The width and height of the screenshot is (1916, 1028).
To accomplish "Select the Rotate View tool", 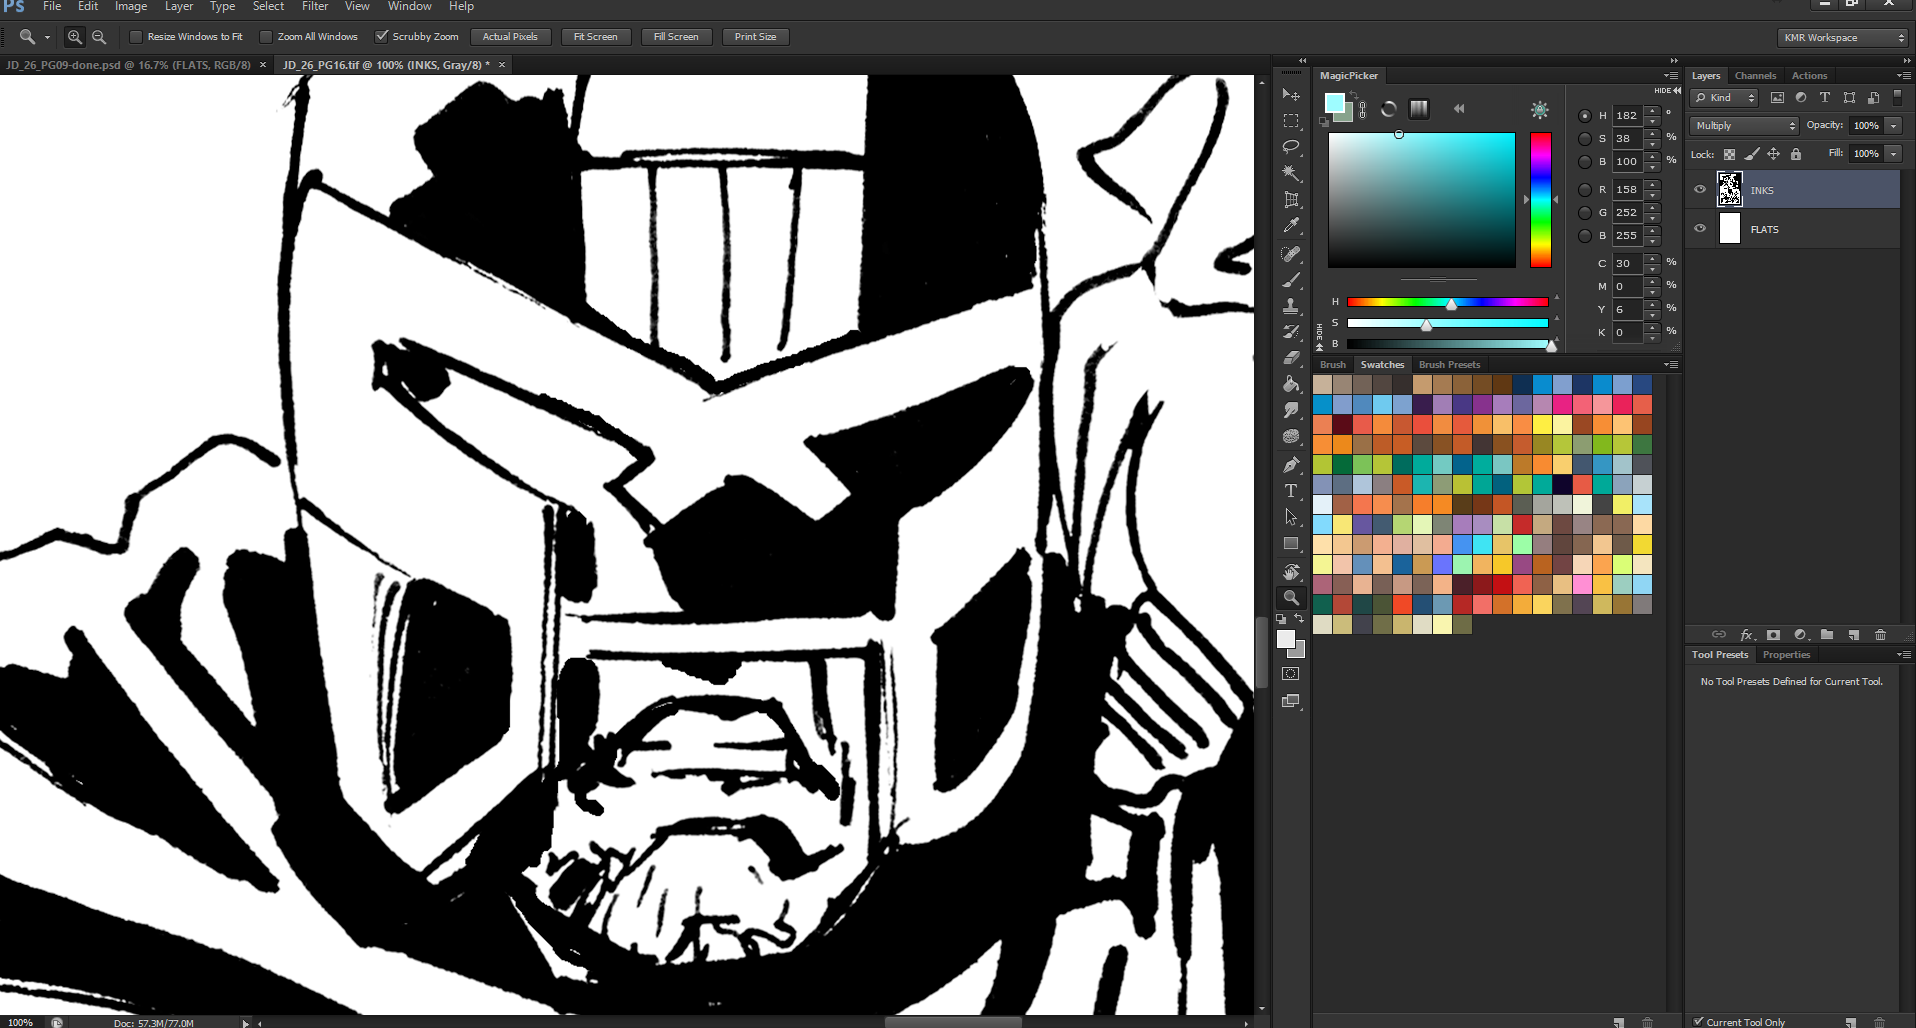I will point(1291,572).
